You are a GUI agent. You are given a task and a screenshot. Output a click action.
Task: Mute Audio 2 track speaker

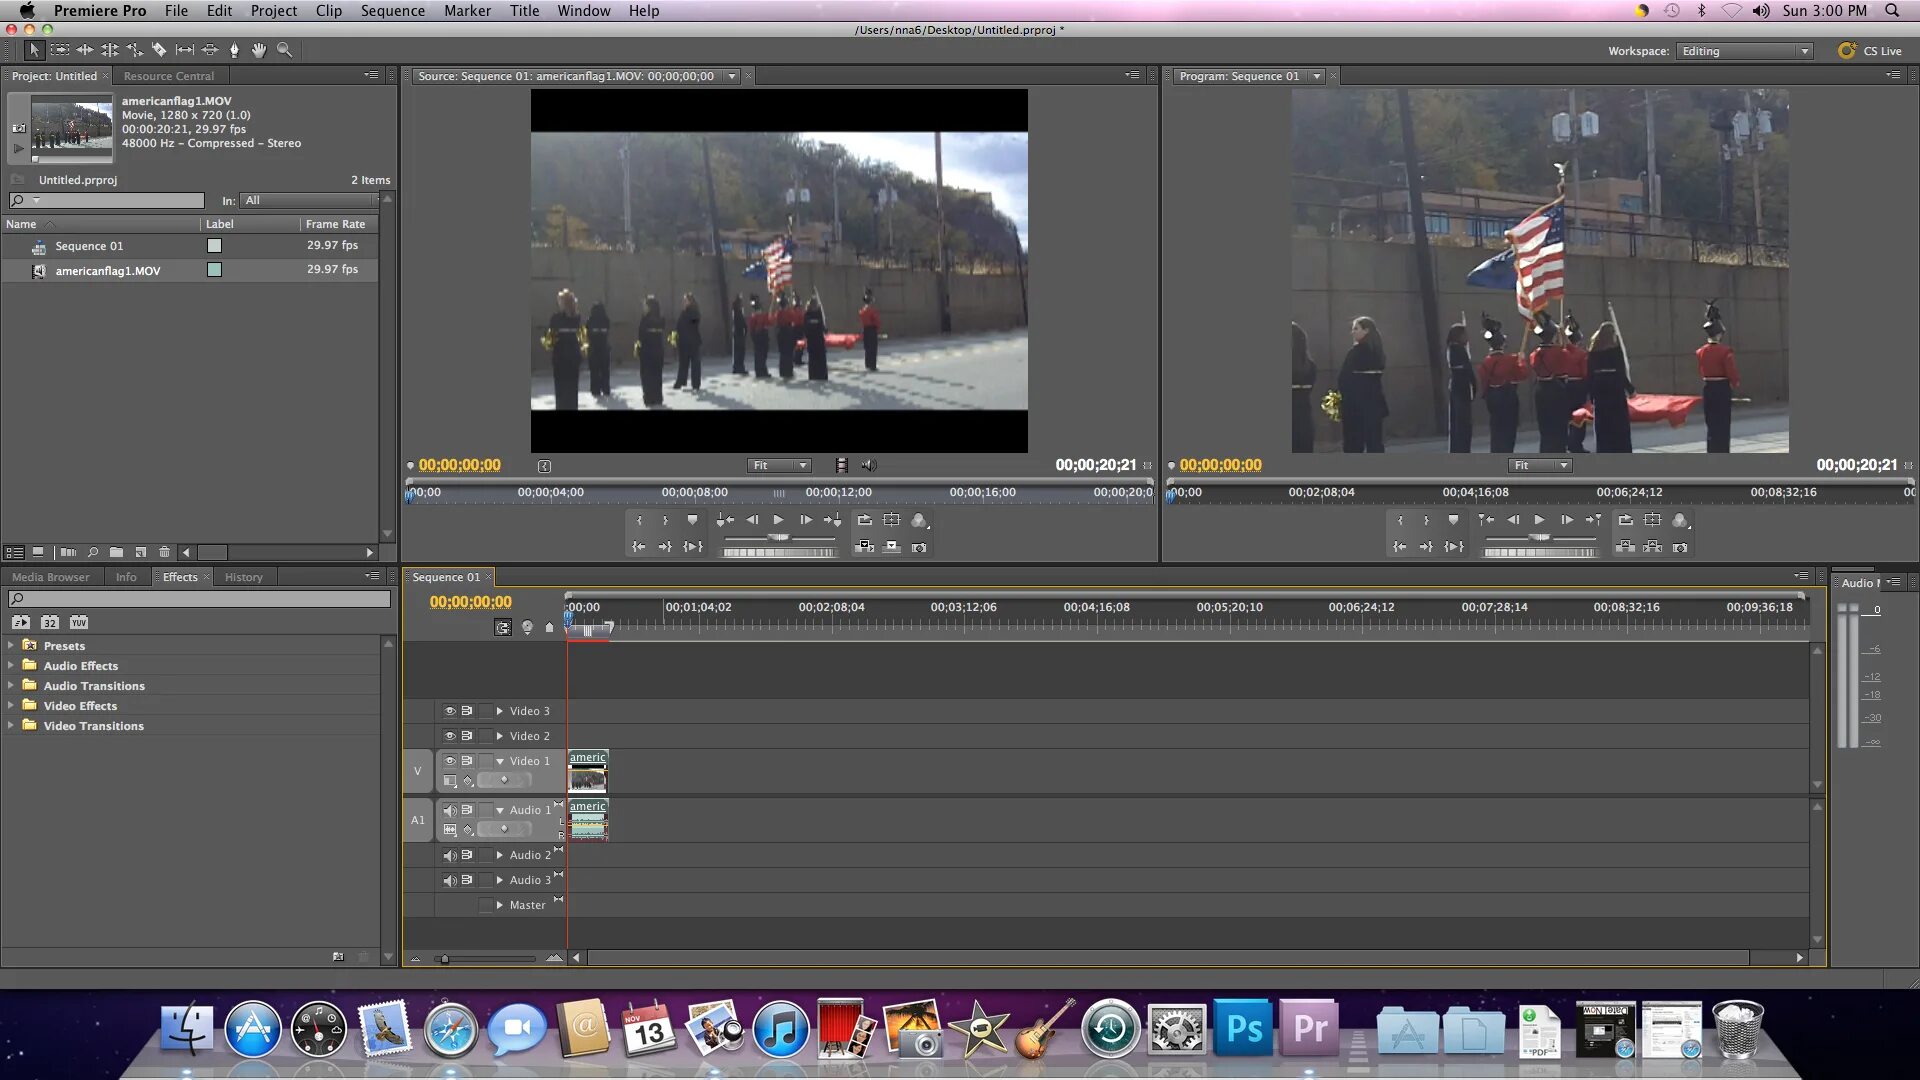point(450,855)
